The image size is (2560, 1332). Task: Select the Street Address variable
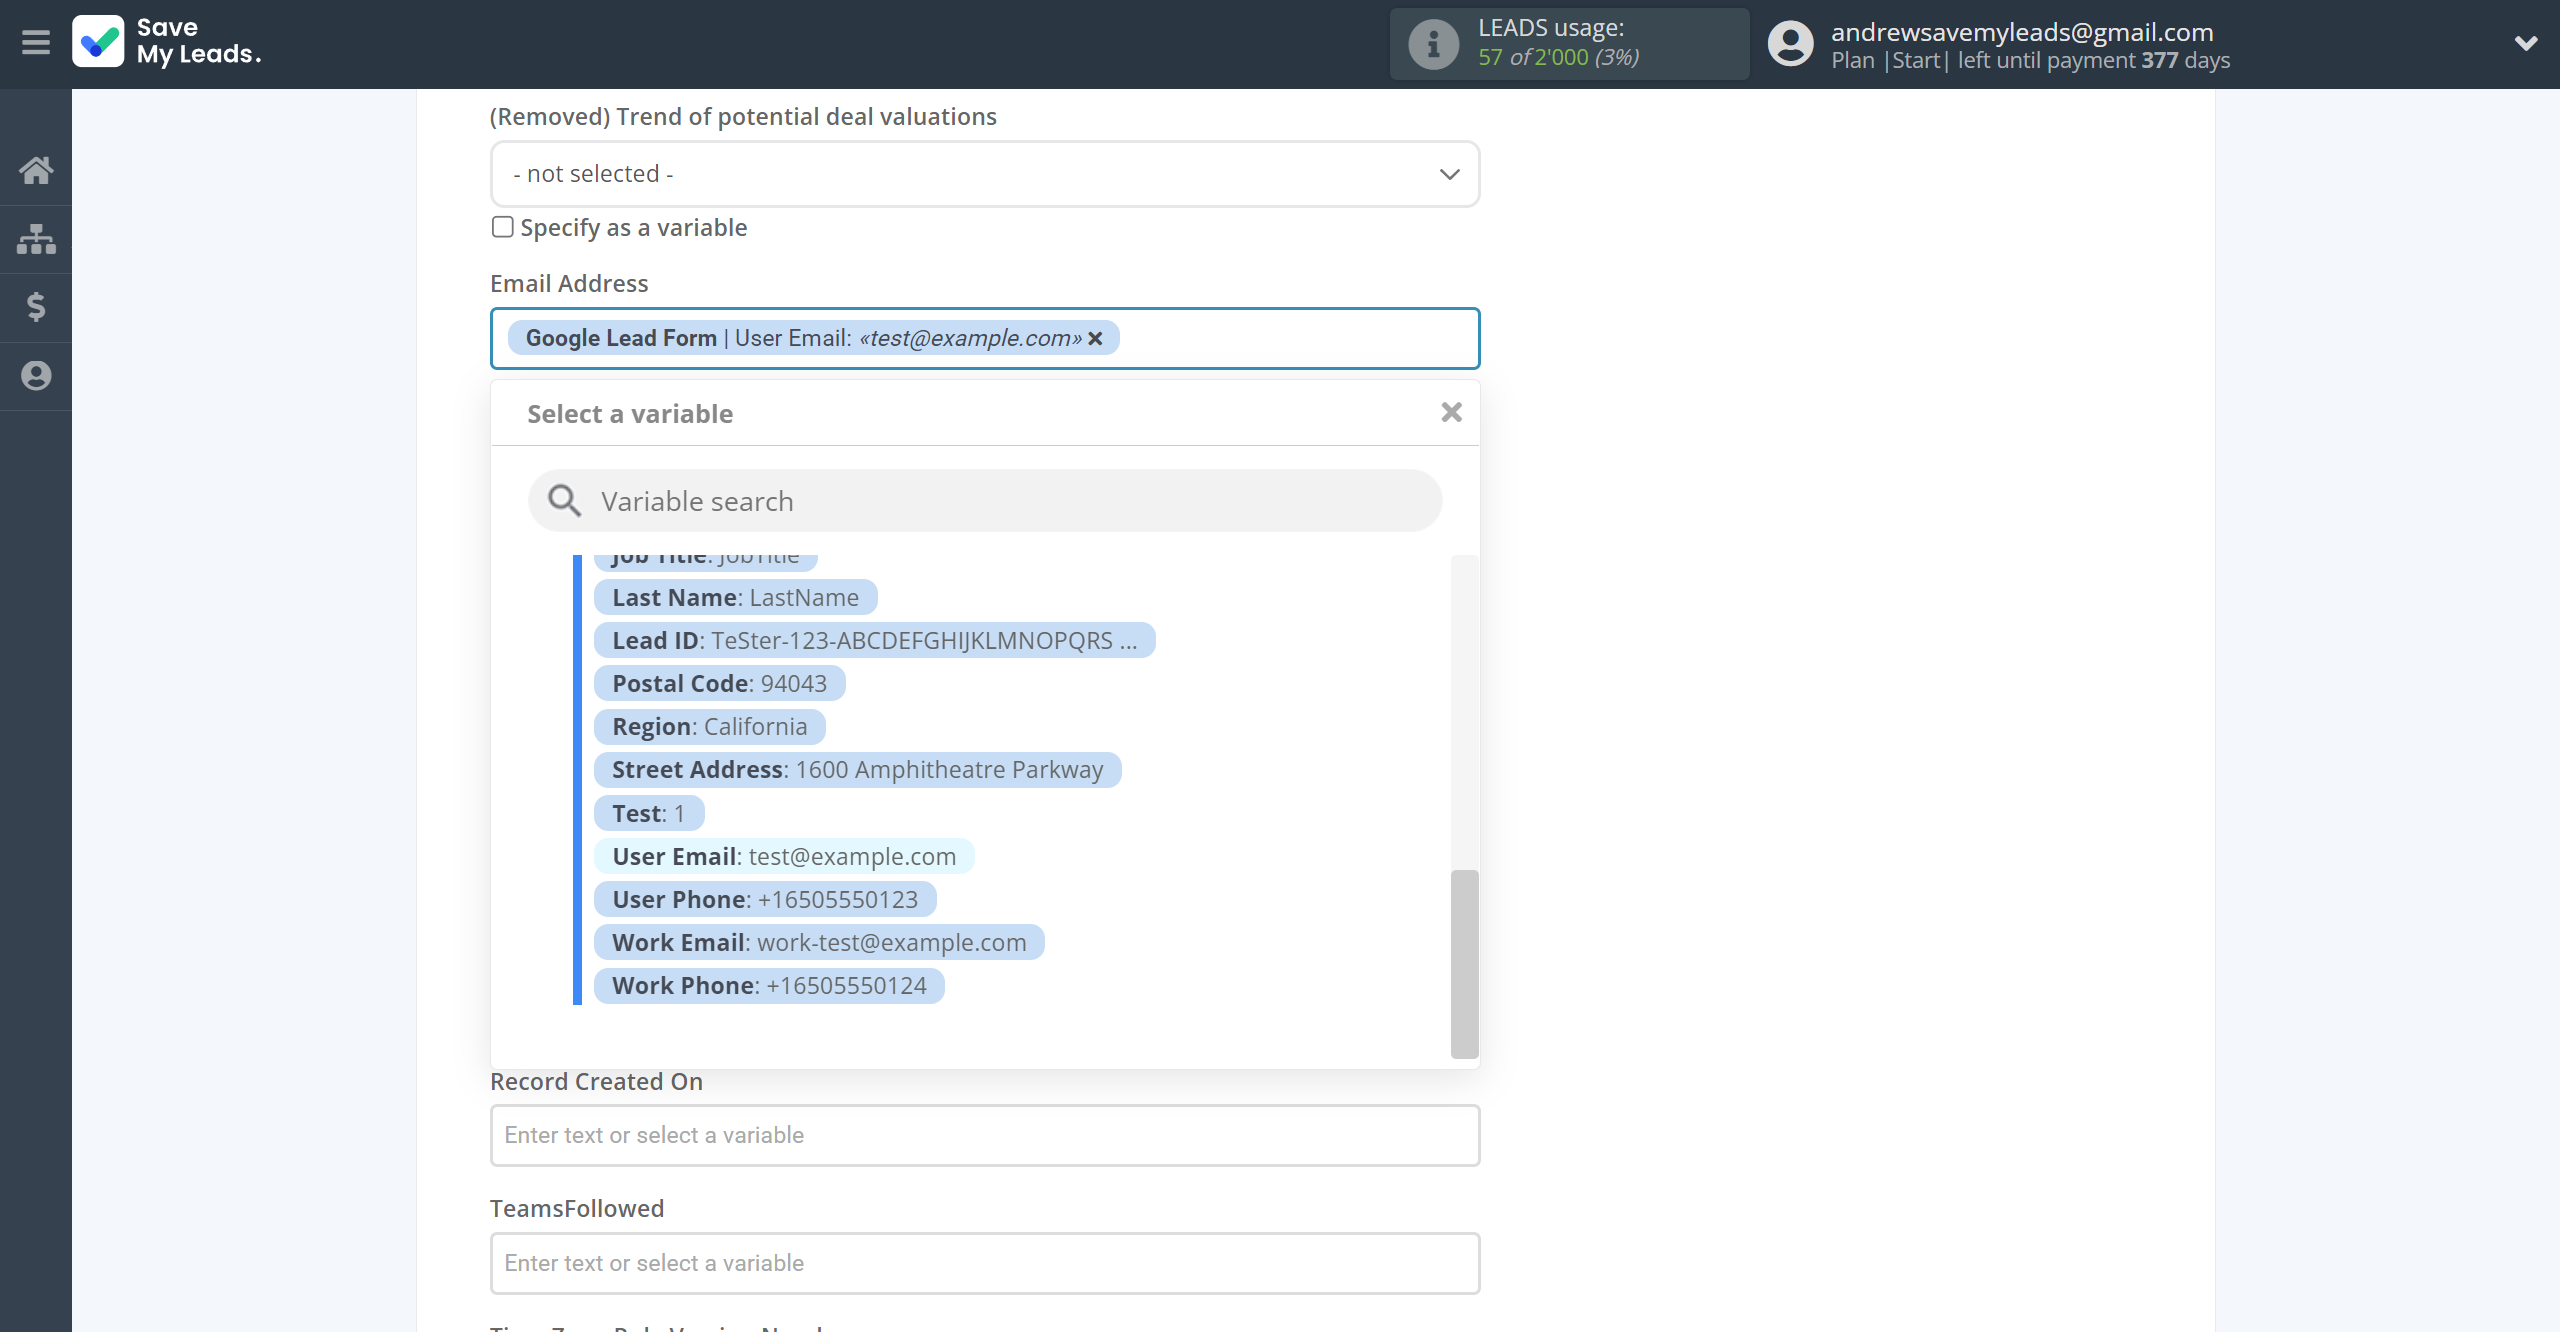858,770
